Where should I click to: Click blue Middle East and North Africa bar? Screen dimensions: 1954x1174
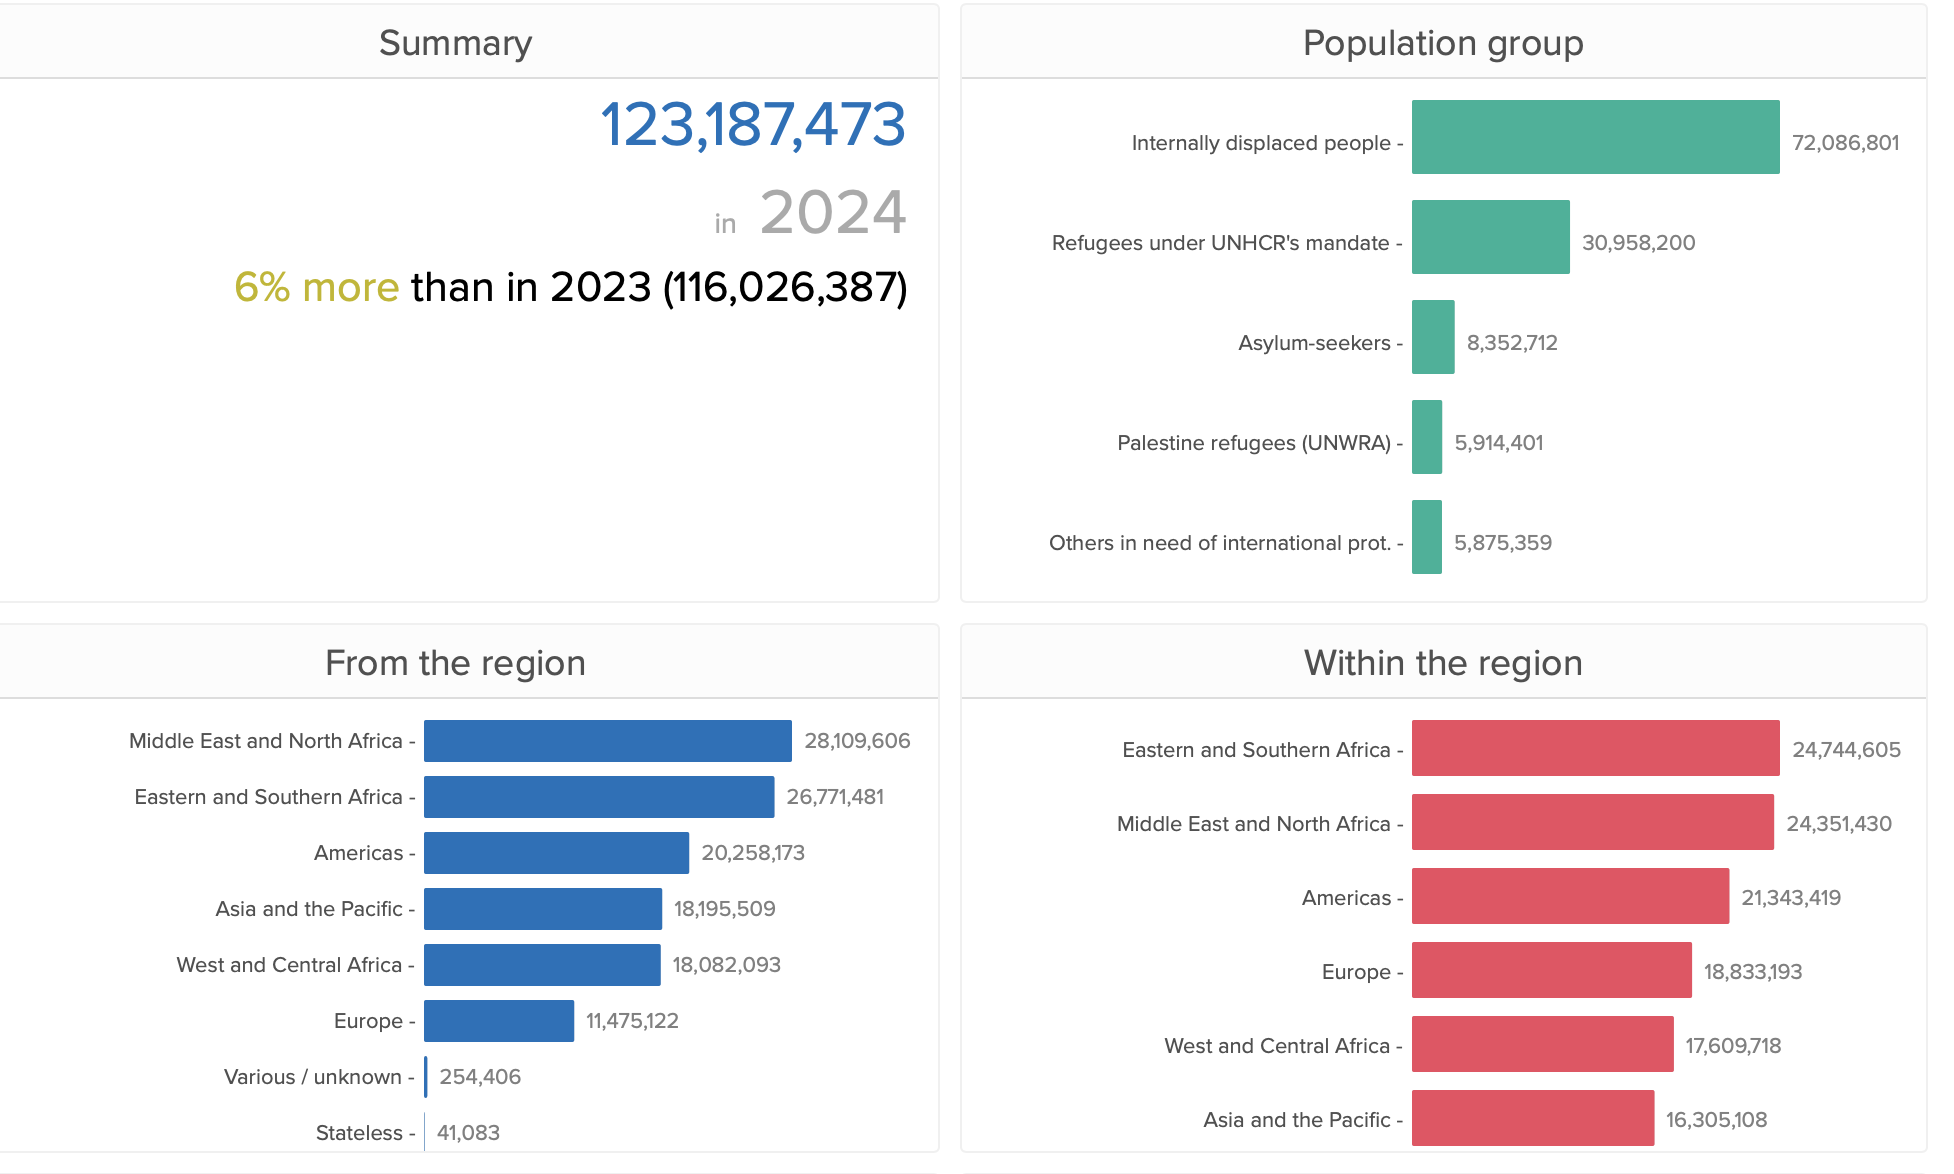(x=607, y=741)
